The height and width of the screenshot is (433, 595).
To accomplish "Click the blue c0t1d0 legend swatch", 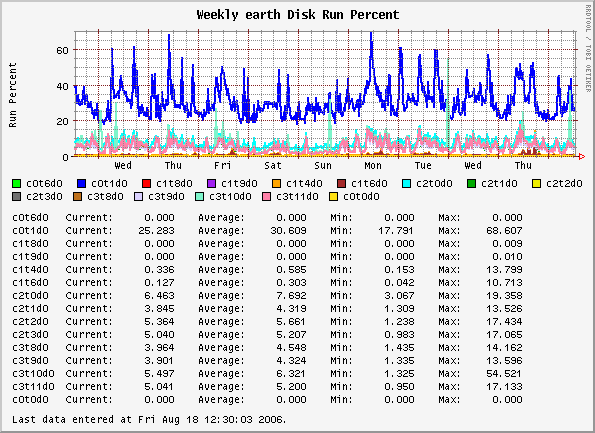I will [81, 184].
